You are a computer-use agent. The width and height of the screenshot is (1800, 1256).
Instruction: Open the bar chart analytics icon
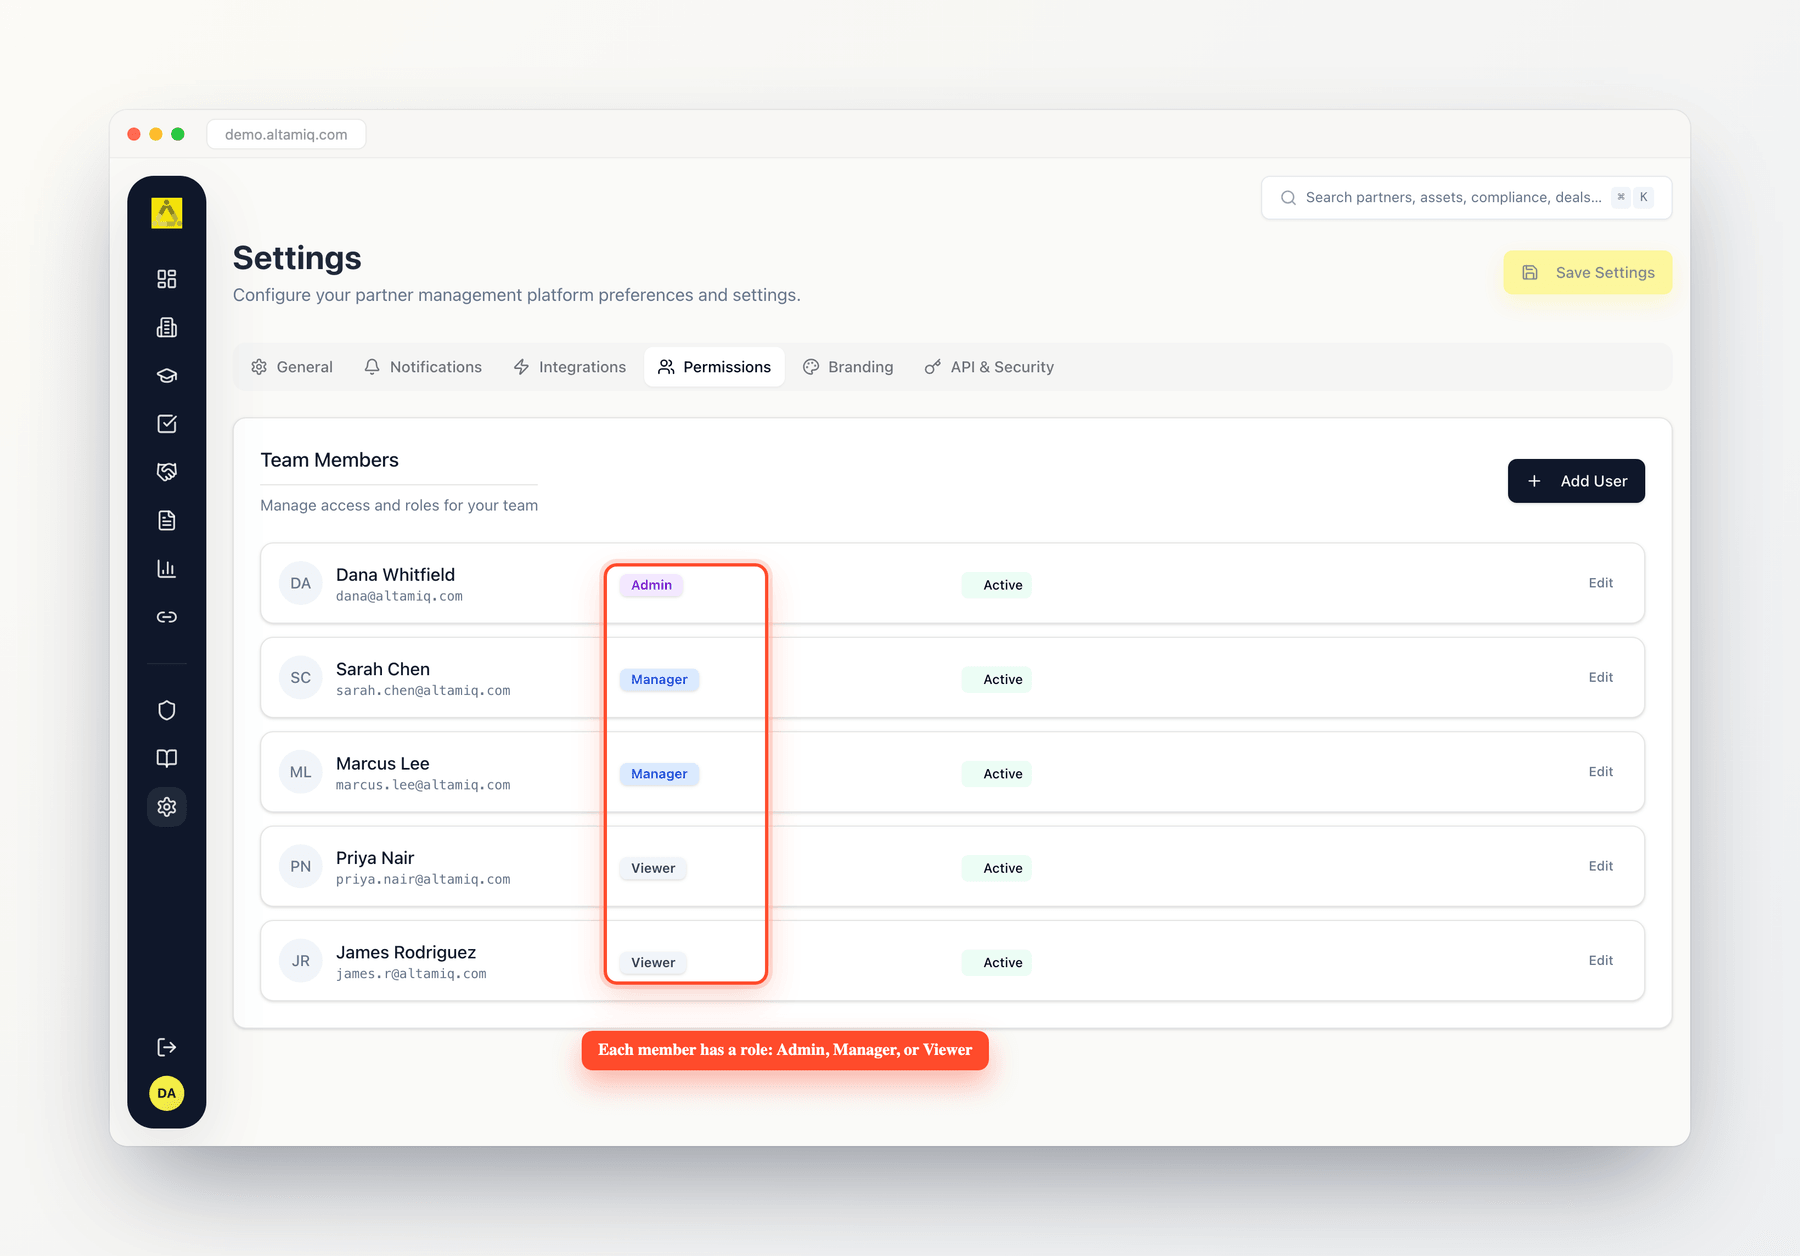click(x=167, y=569)
